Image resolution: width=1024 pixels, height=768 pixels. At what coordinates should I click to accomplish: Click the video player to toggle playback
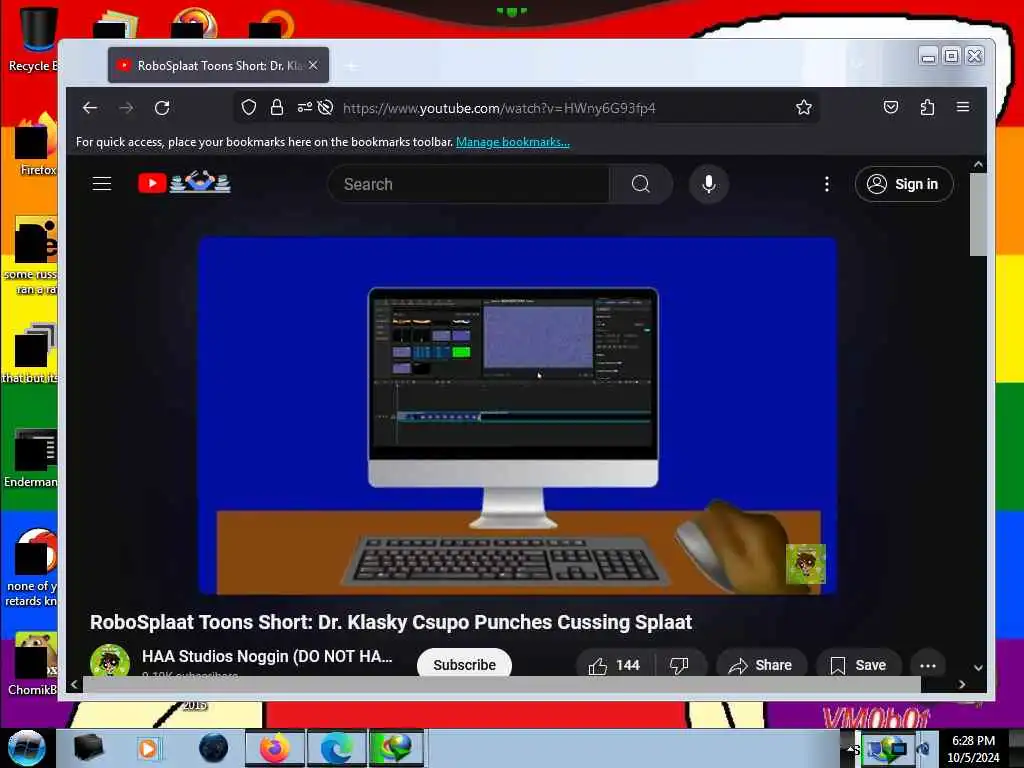[517, 415]
